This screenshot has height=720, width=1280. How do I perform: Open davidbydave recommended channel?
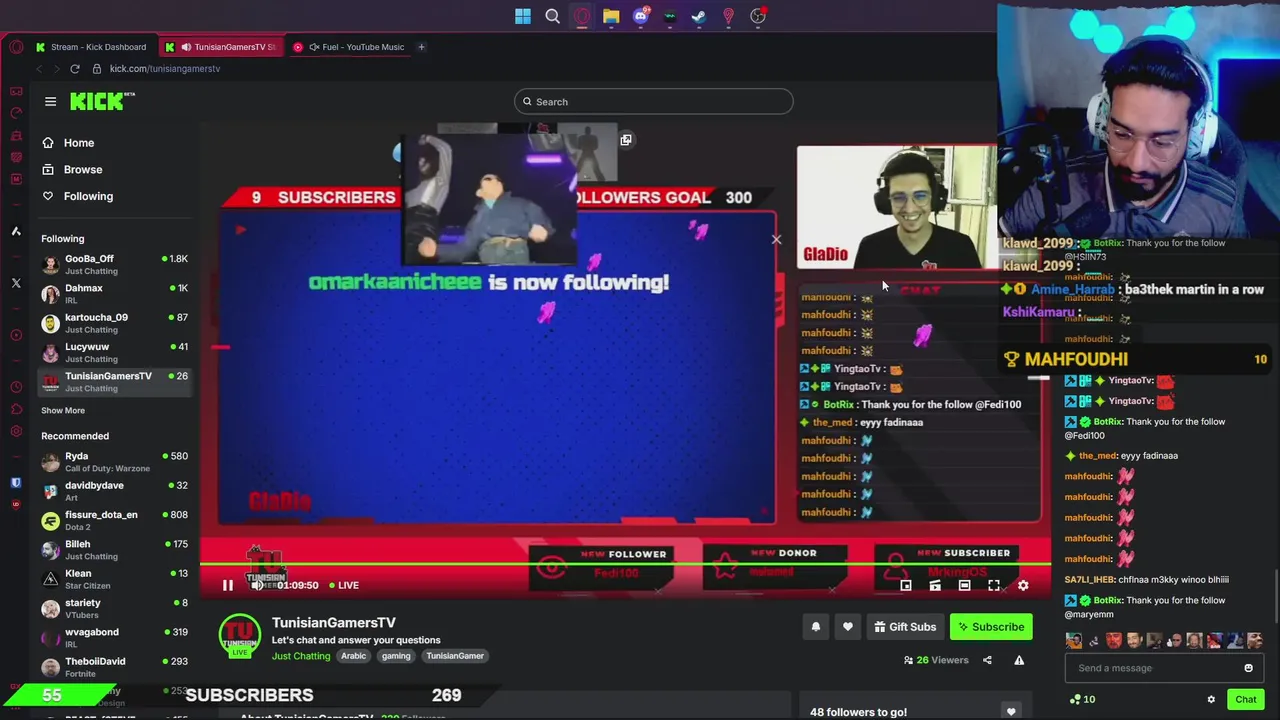point(114,491)
